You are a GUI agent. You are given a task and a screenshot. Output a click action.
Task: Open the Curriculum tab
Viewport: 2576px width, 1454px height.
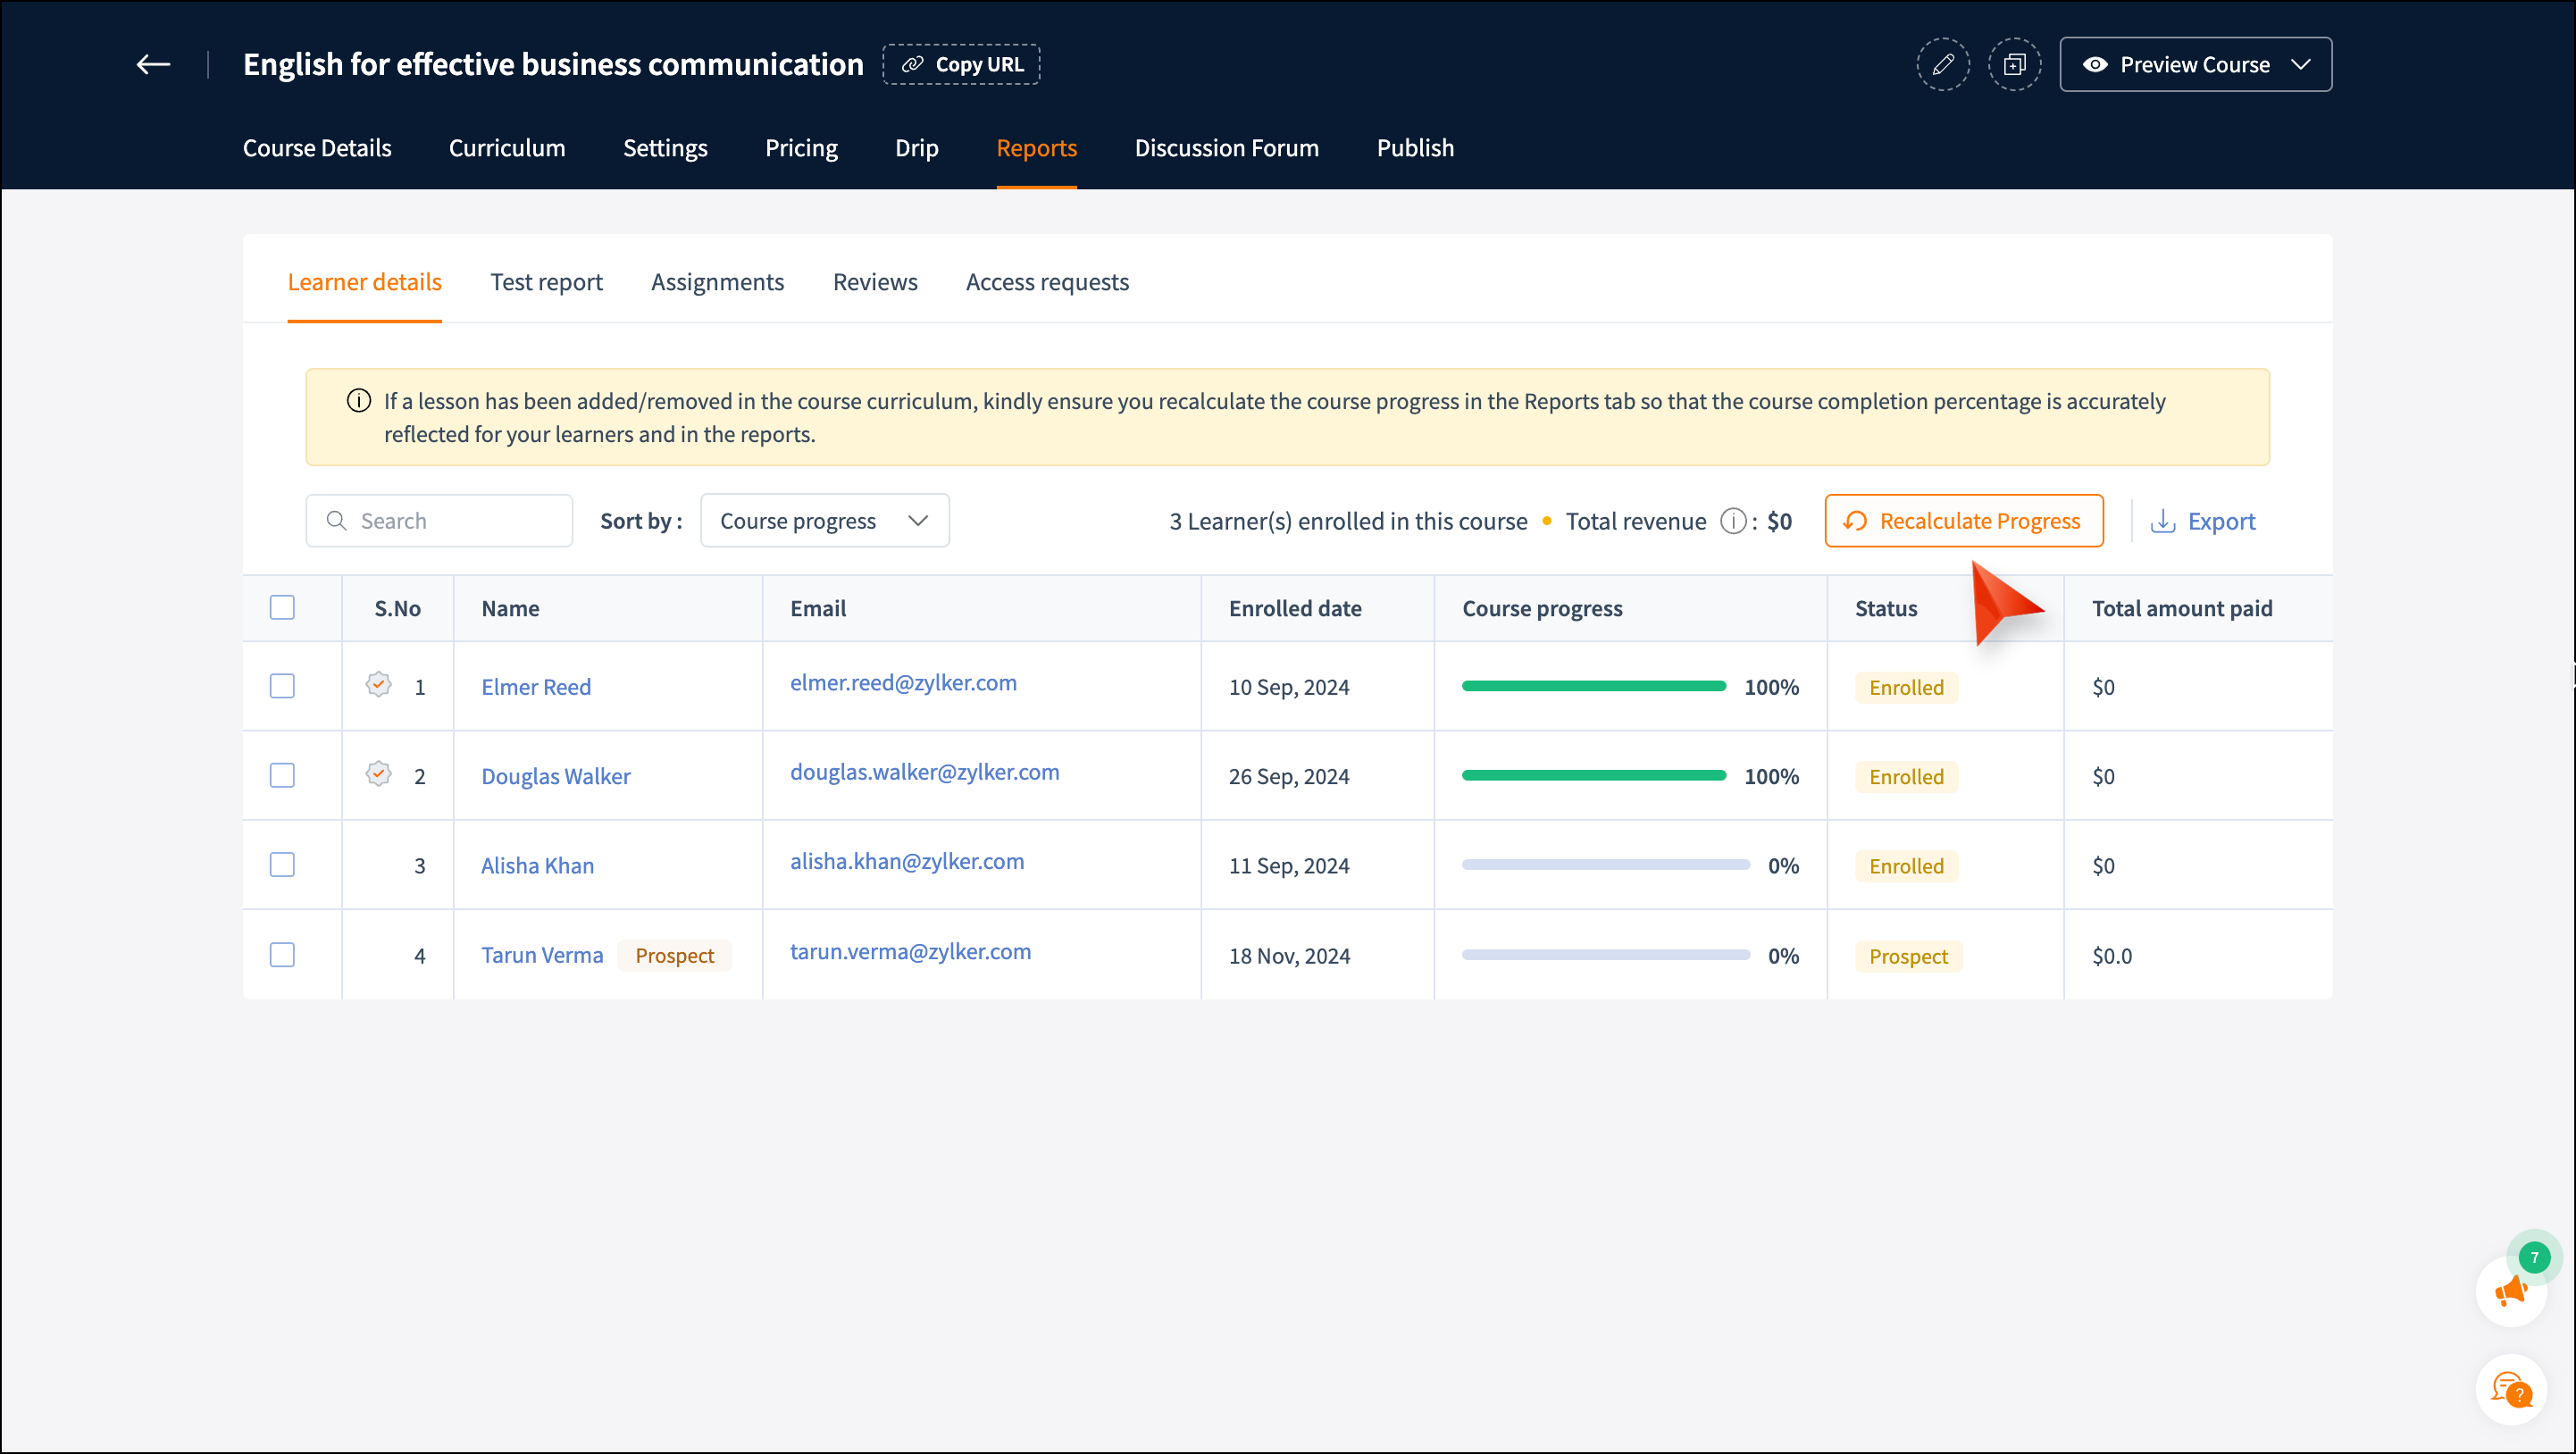[x=506, y=148]
